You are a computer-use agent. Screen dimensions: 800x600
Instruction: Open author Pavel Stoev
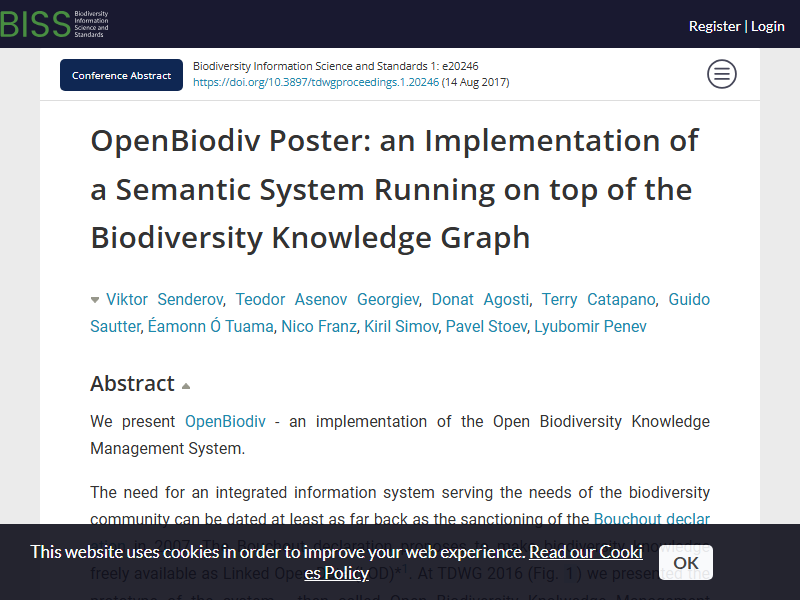coord(486,326)
